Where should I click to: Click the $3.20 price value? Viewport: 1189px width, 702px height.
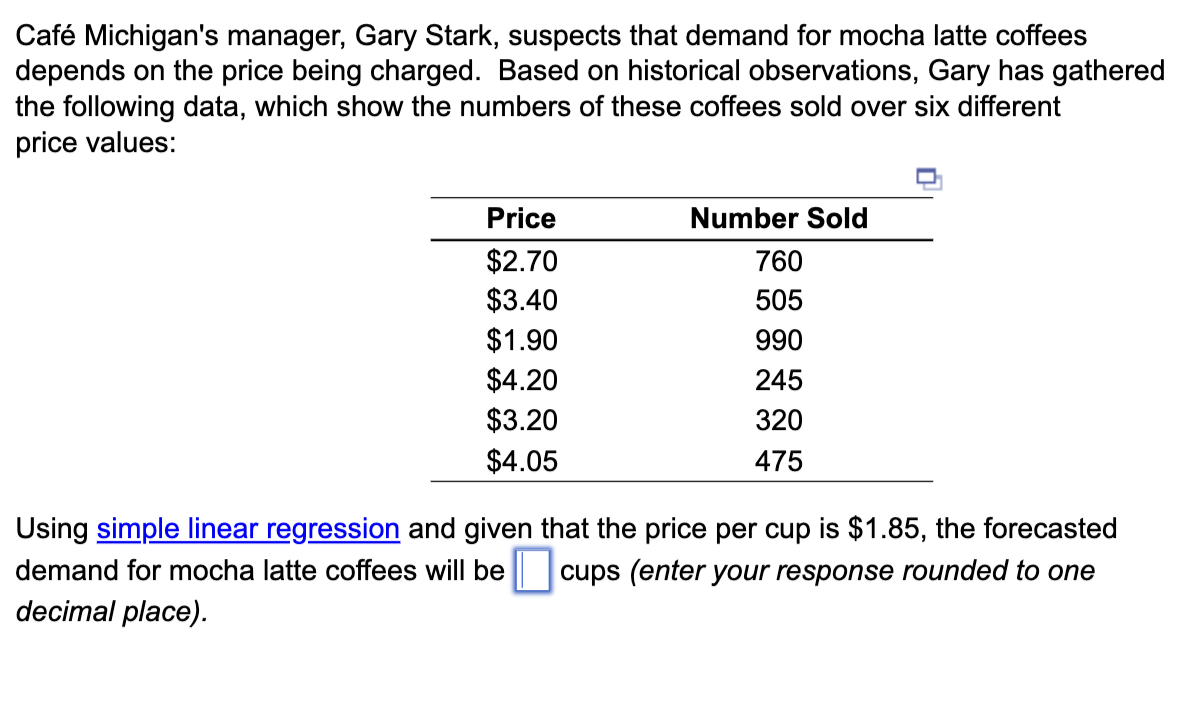point(521,420)
